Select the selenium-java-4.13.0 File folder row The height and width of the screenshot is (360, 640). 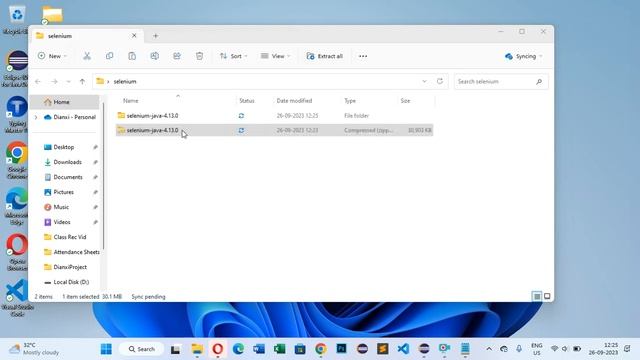[x=274, y=116]
